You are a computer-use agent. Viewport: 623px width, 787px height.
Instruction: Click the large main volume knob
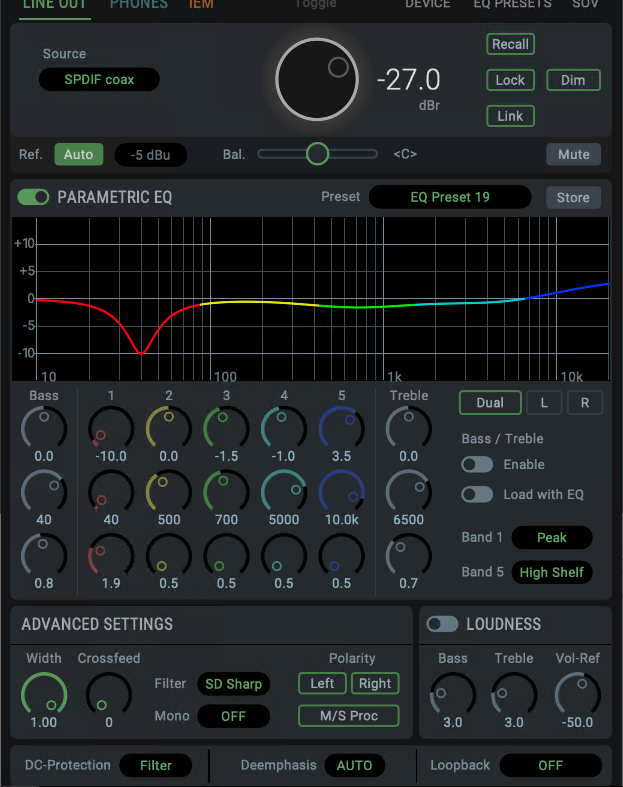pos(317,80)
